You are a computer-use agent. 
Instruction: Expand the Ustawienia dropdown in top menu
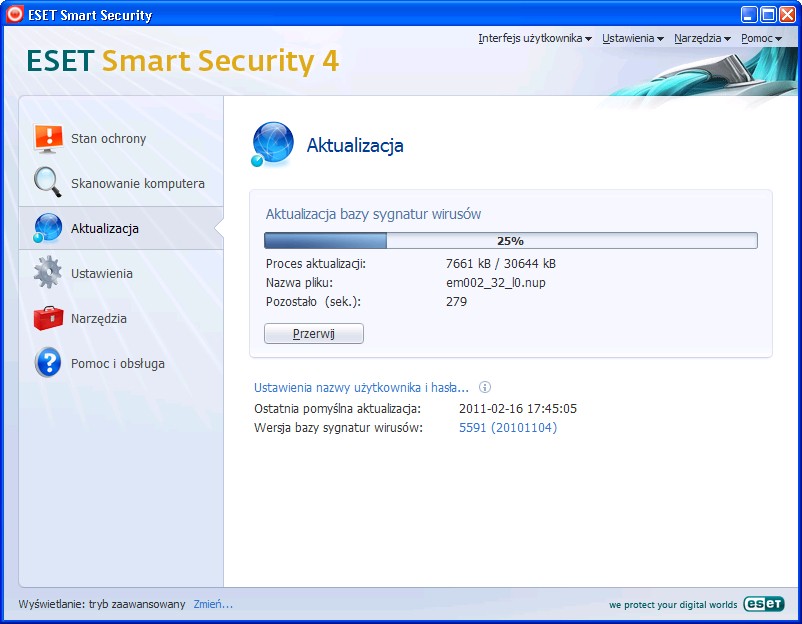(633, 38)
